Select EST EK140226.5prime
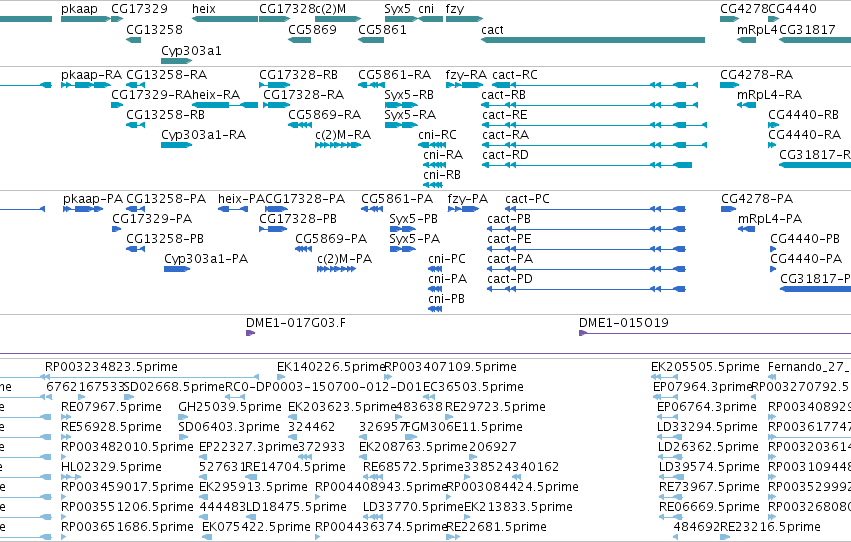Viewport: 851px width, 542px height. tap(330, 367)
